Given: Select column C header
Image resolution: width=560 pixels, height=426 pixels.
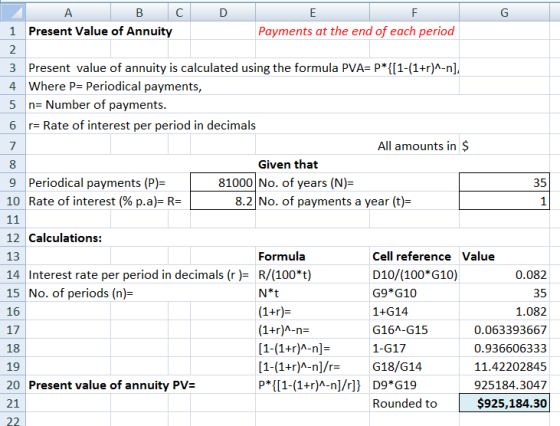Looking at the screenshot, I should click(x=179, y=12).
